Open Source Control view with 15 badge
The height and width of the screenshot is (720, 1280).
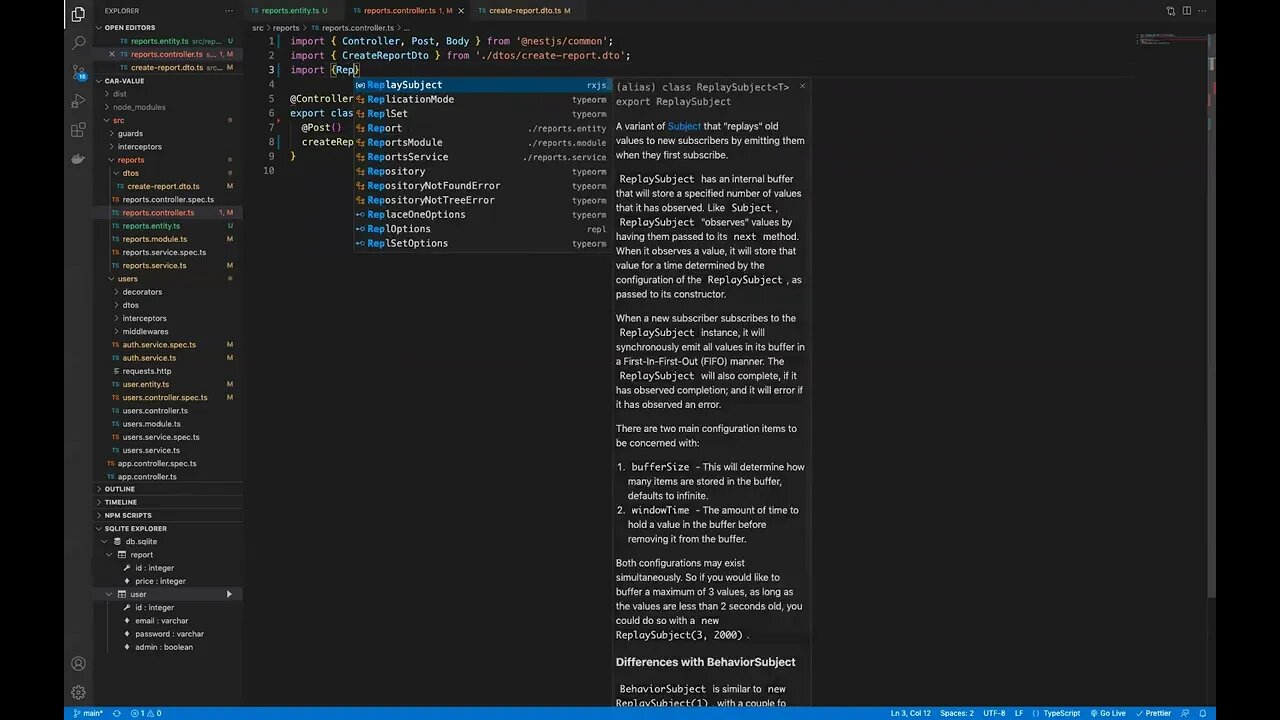78,72
